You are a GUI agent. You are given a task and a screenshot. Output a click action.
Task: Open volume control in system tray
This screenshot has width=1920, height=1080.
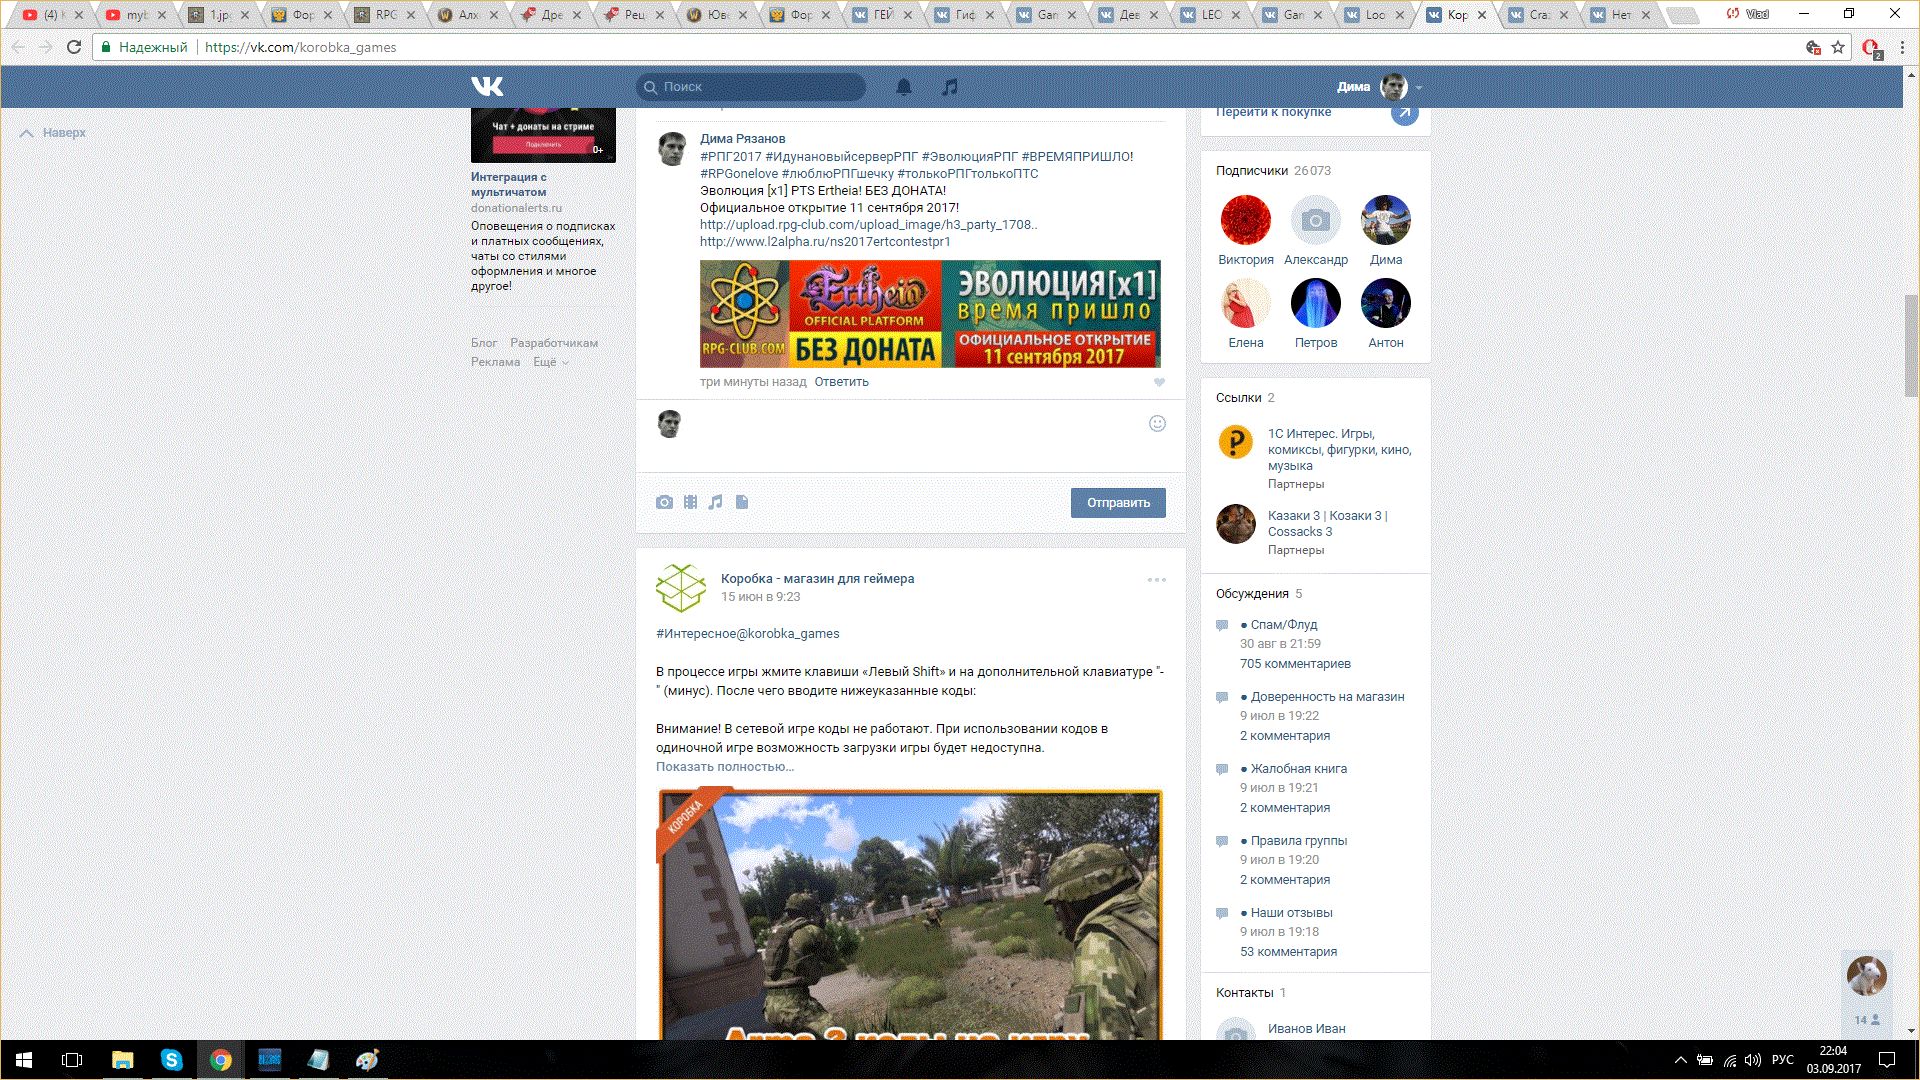(x=1753, y=1060)
